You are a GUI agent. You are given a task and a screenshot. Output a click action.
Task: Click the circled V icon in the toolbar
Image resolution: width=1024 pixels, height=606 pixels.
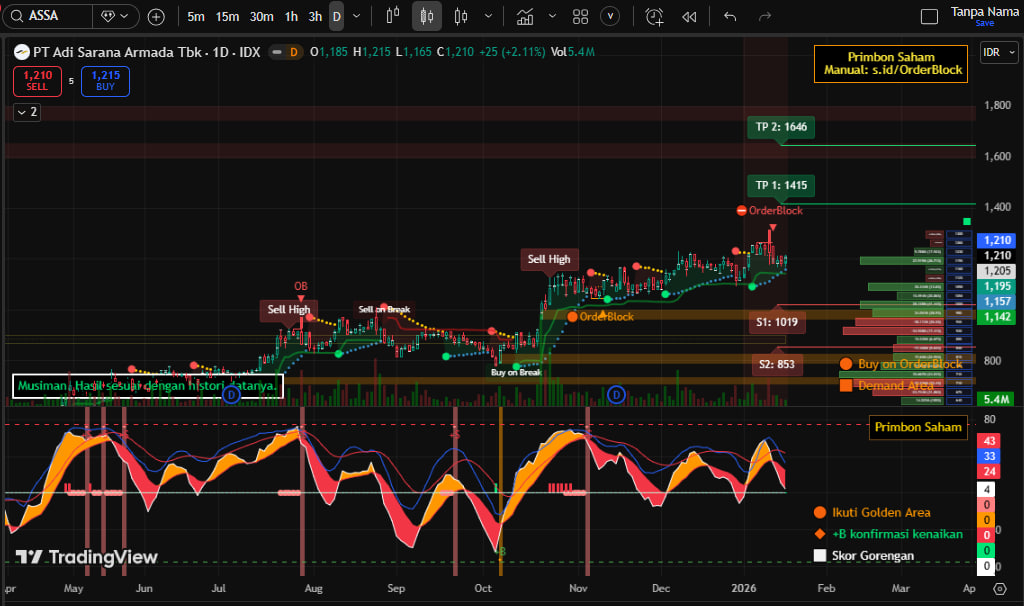point(609,16)
